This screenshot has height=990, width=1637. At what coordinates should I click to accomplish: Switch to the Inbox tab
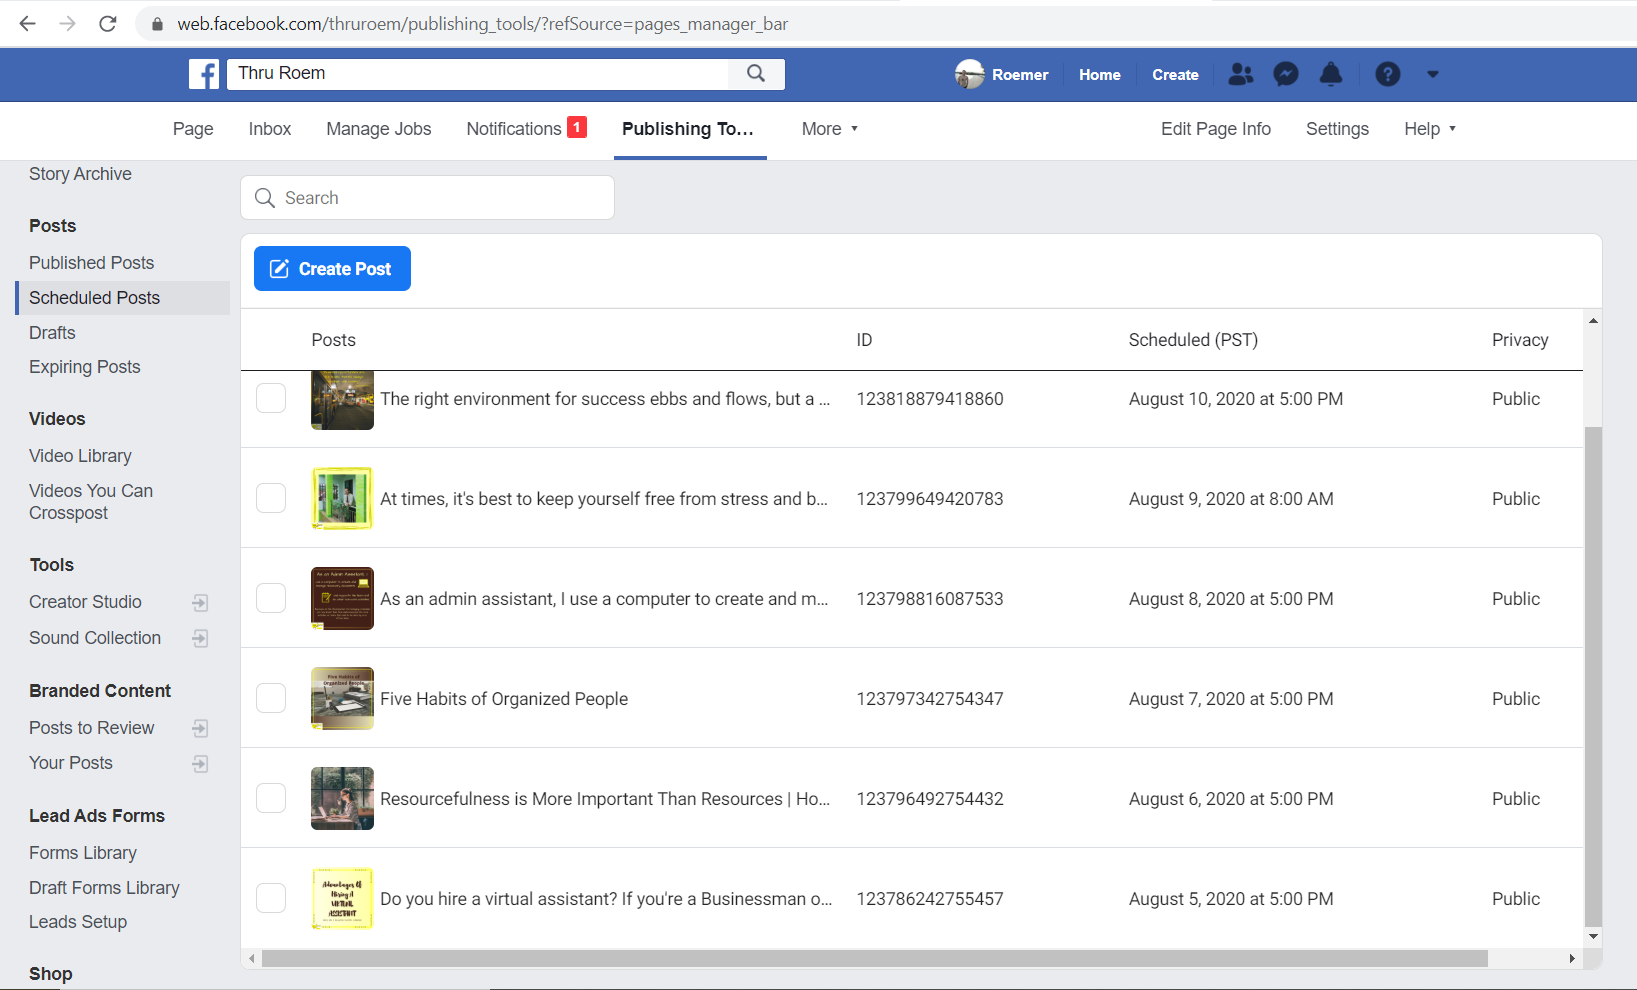270,129
